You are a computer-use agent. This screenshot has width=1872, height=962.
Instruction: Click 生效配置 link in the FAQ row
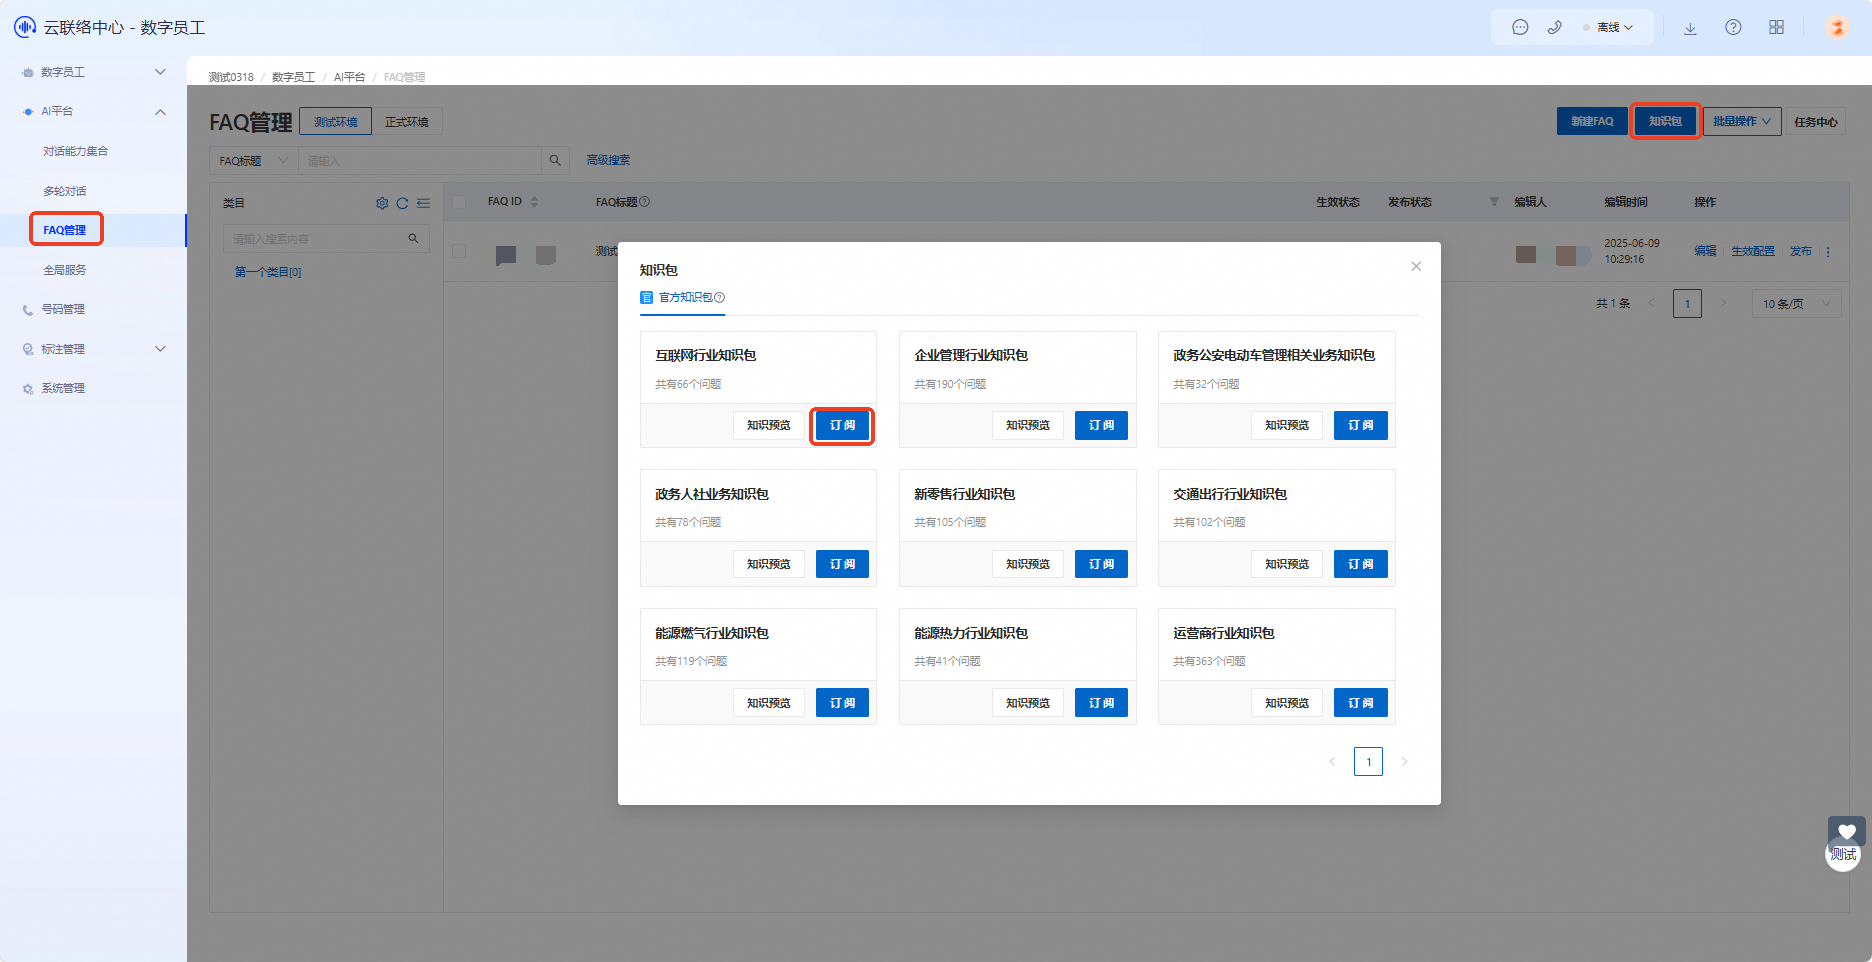coord(1753,251)
